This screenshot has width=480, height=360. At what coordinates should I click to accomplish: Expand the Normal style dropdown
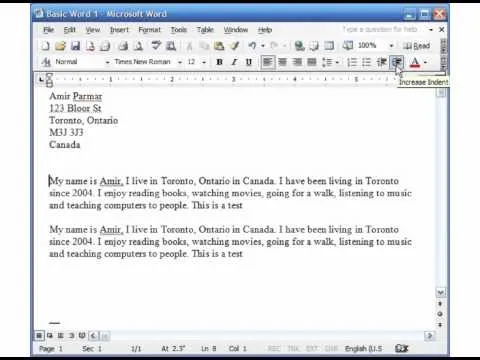pyautogui.click(x=107, y=62)
